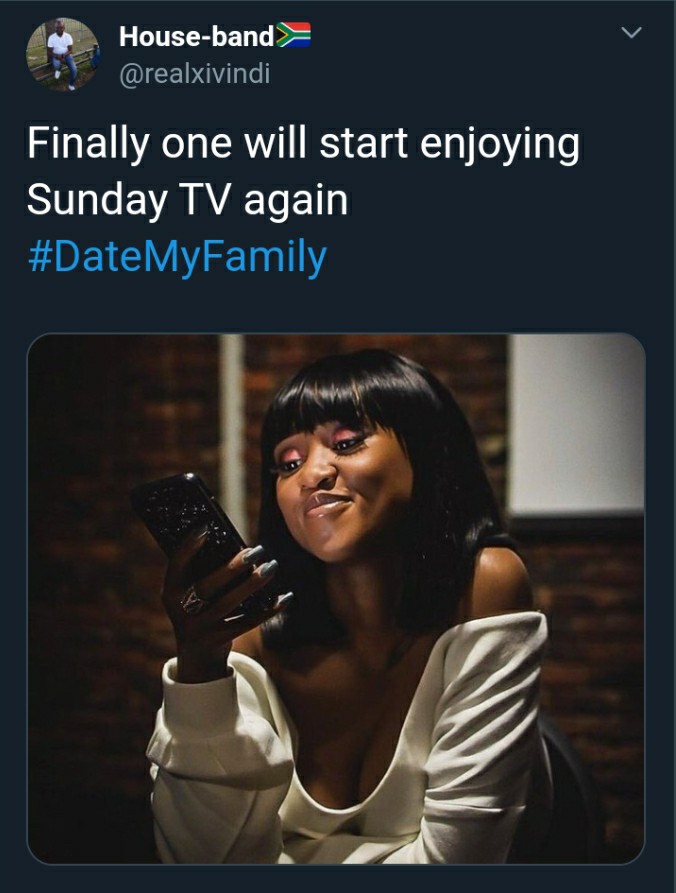Image resolution: width=676 pixels, height=893 pixels.
Task: Click the word 'TV' in the tweet
Action: (x=206, y=201)
